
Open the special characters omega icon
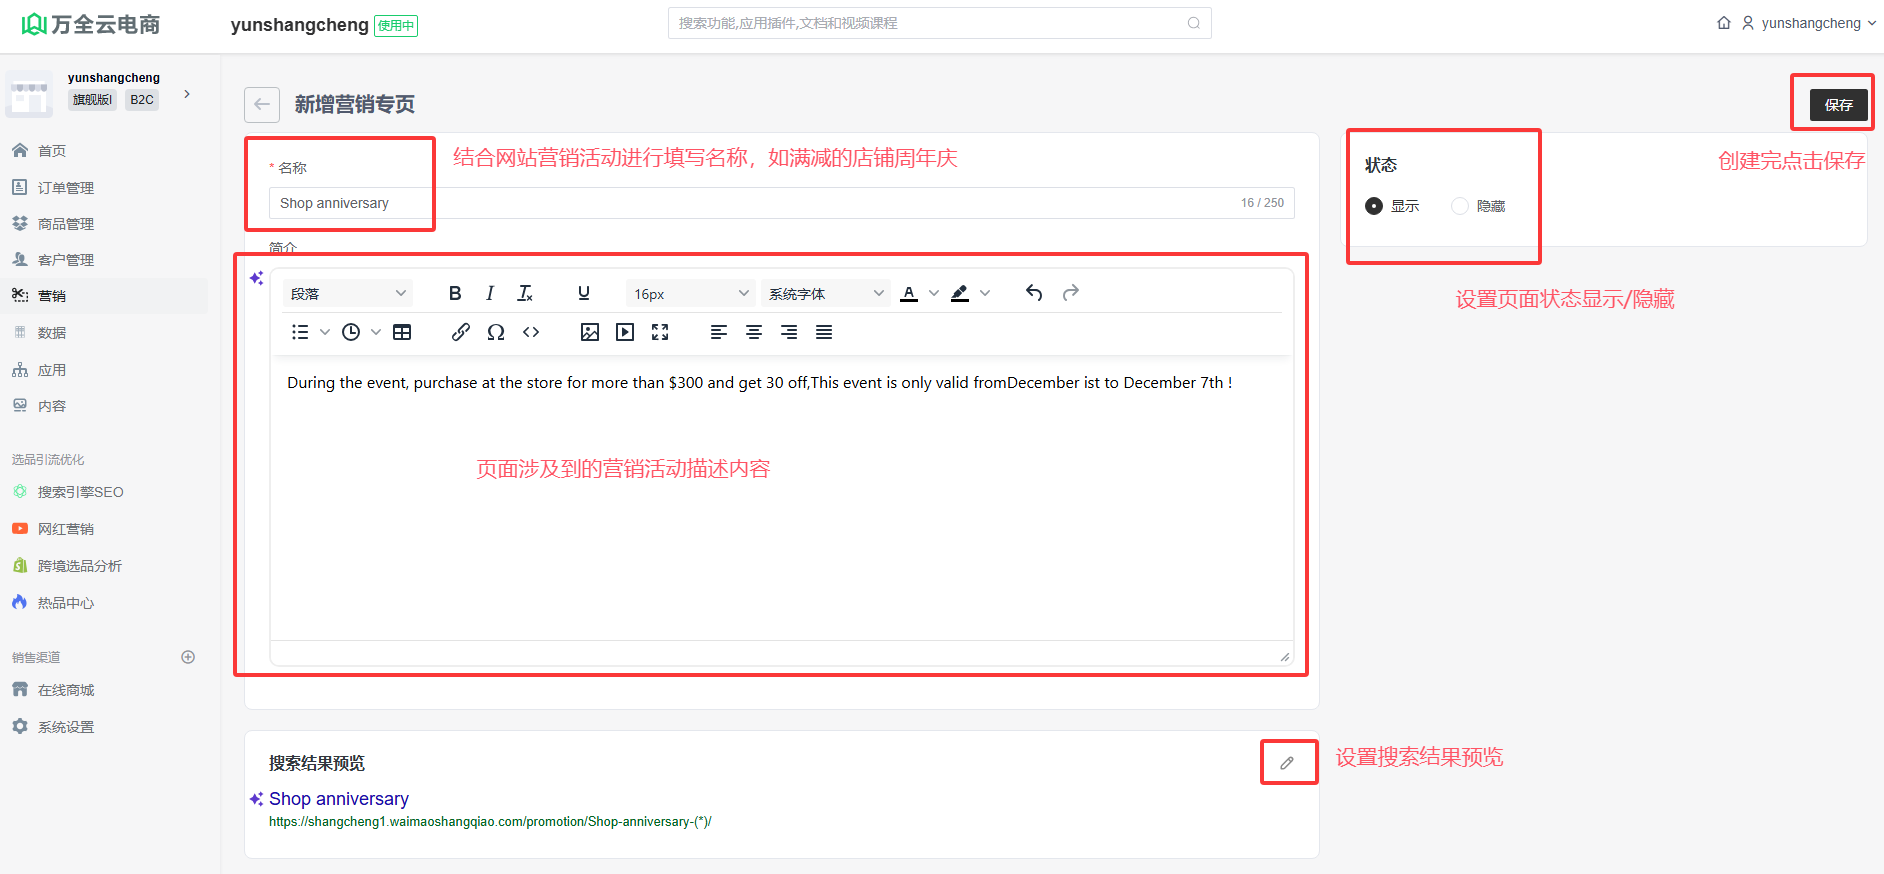coord(496,332)
